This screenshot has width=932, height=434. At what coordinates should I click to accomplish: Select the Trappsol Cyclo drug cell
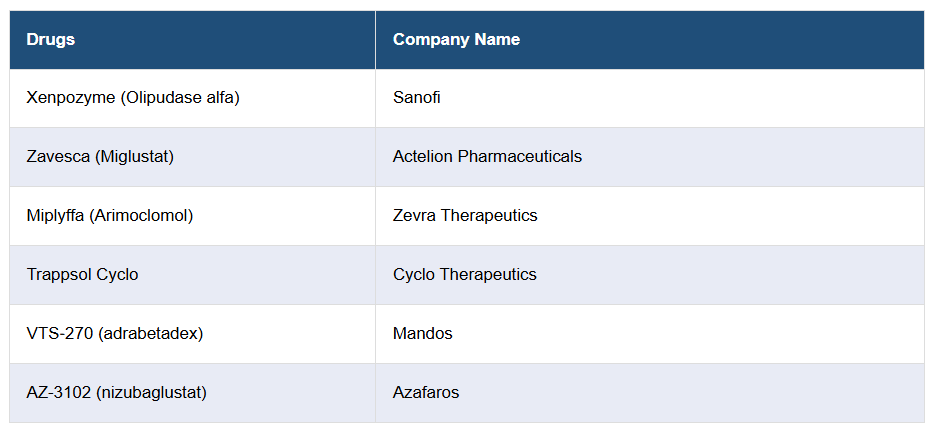83,275
